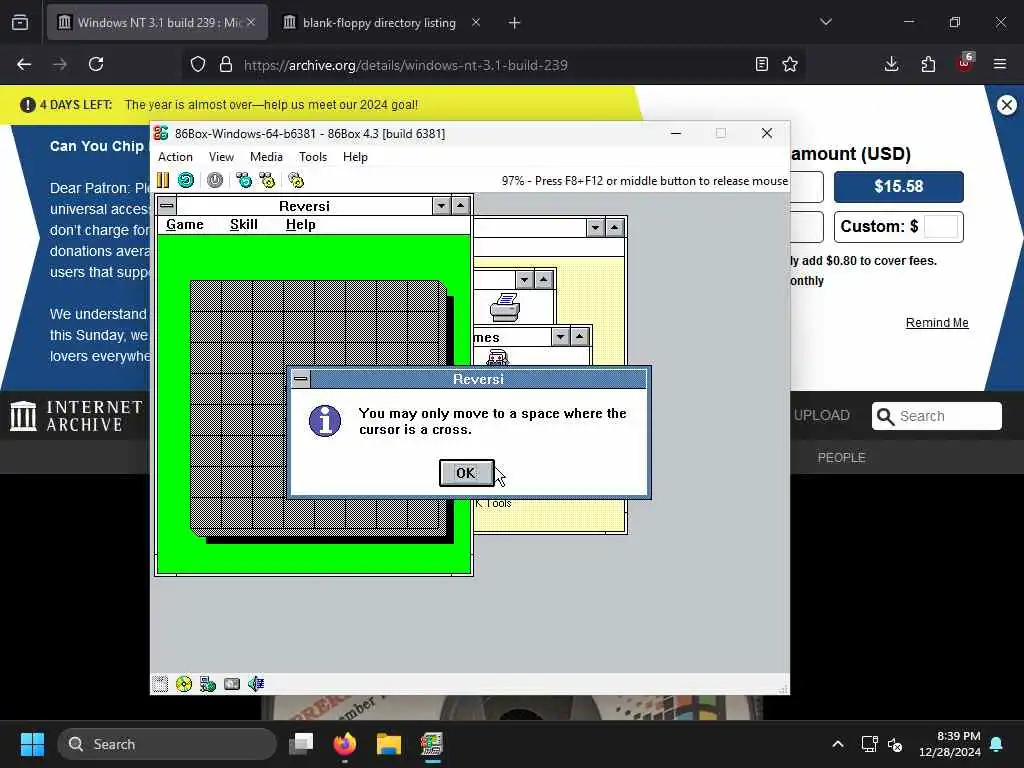Click the hard reset icon in 86Box toolbar

pos(186,180)
